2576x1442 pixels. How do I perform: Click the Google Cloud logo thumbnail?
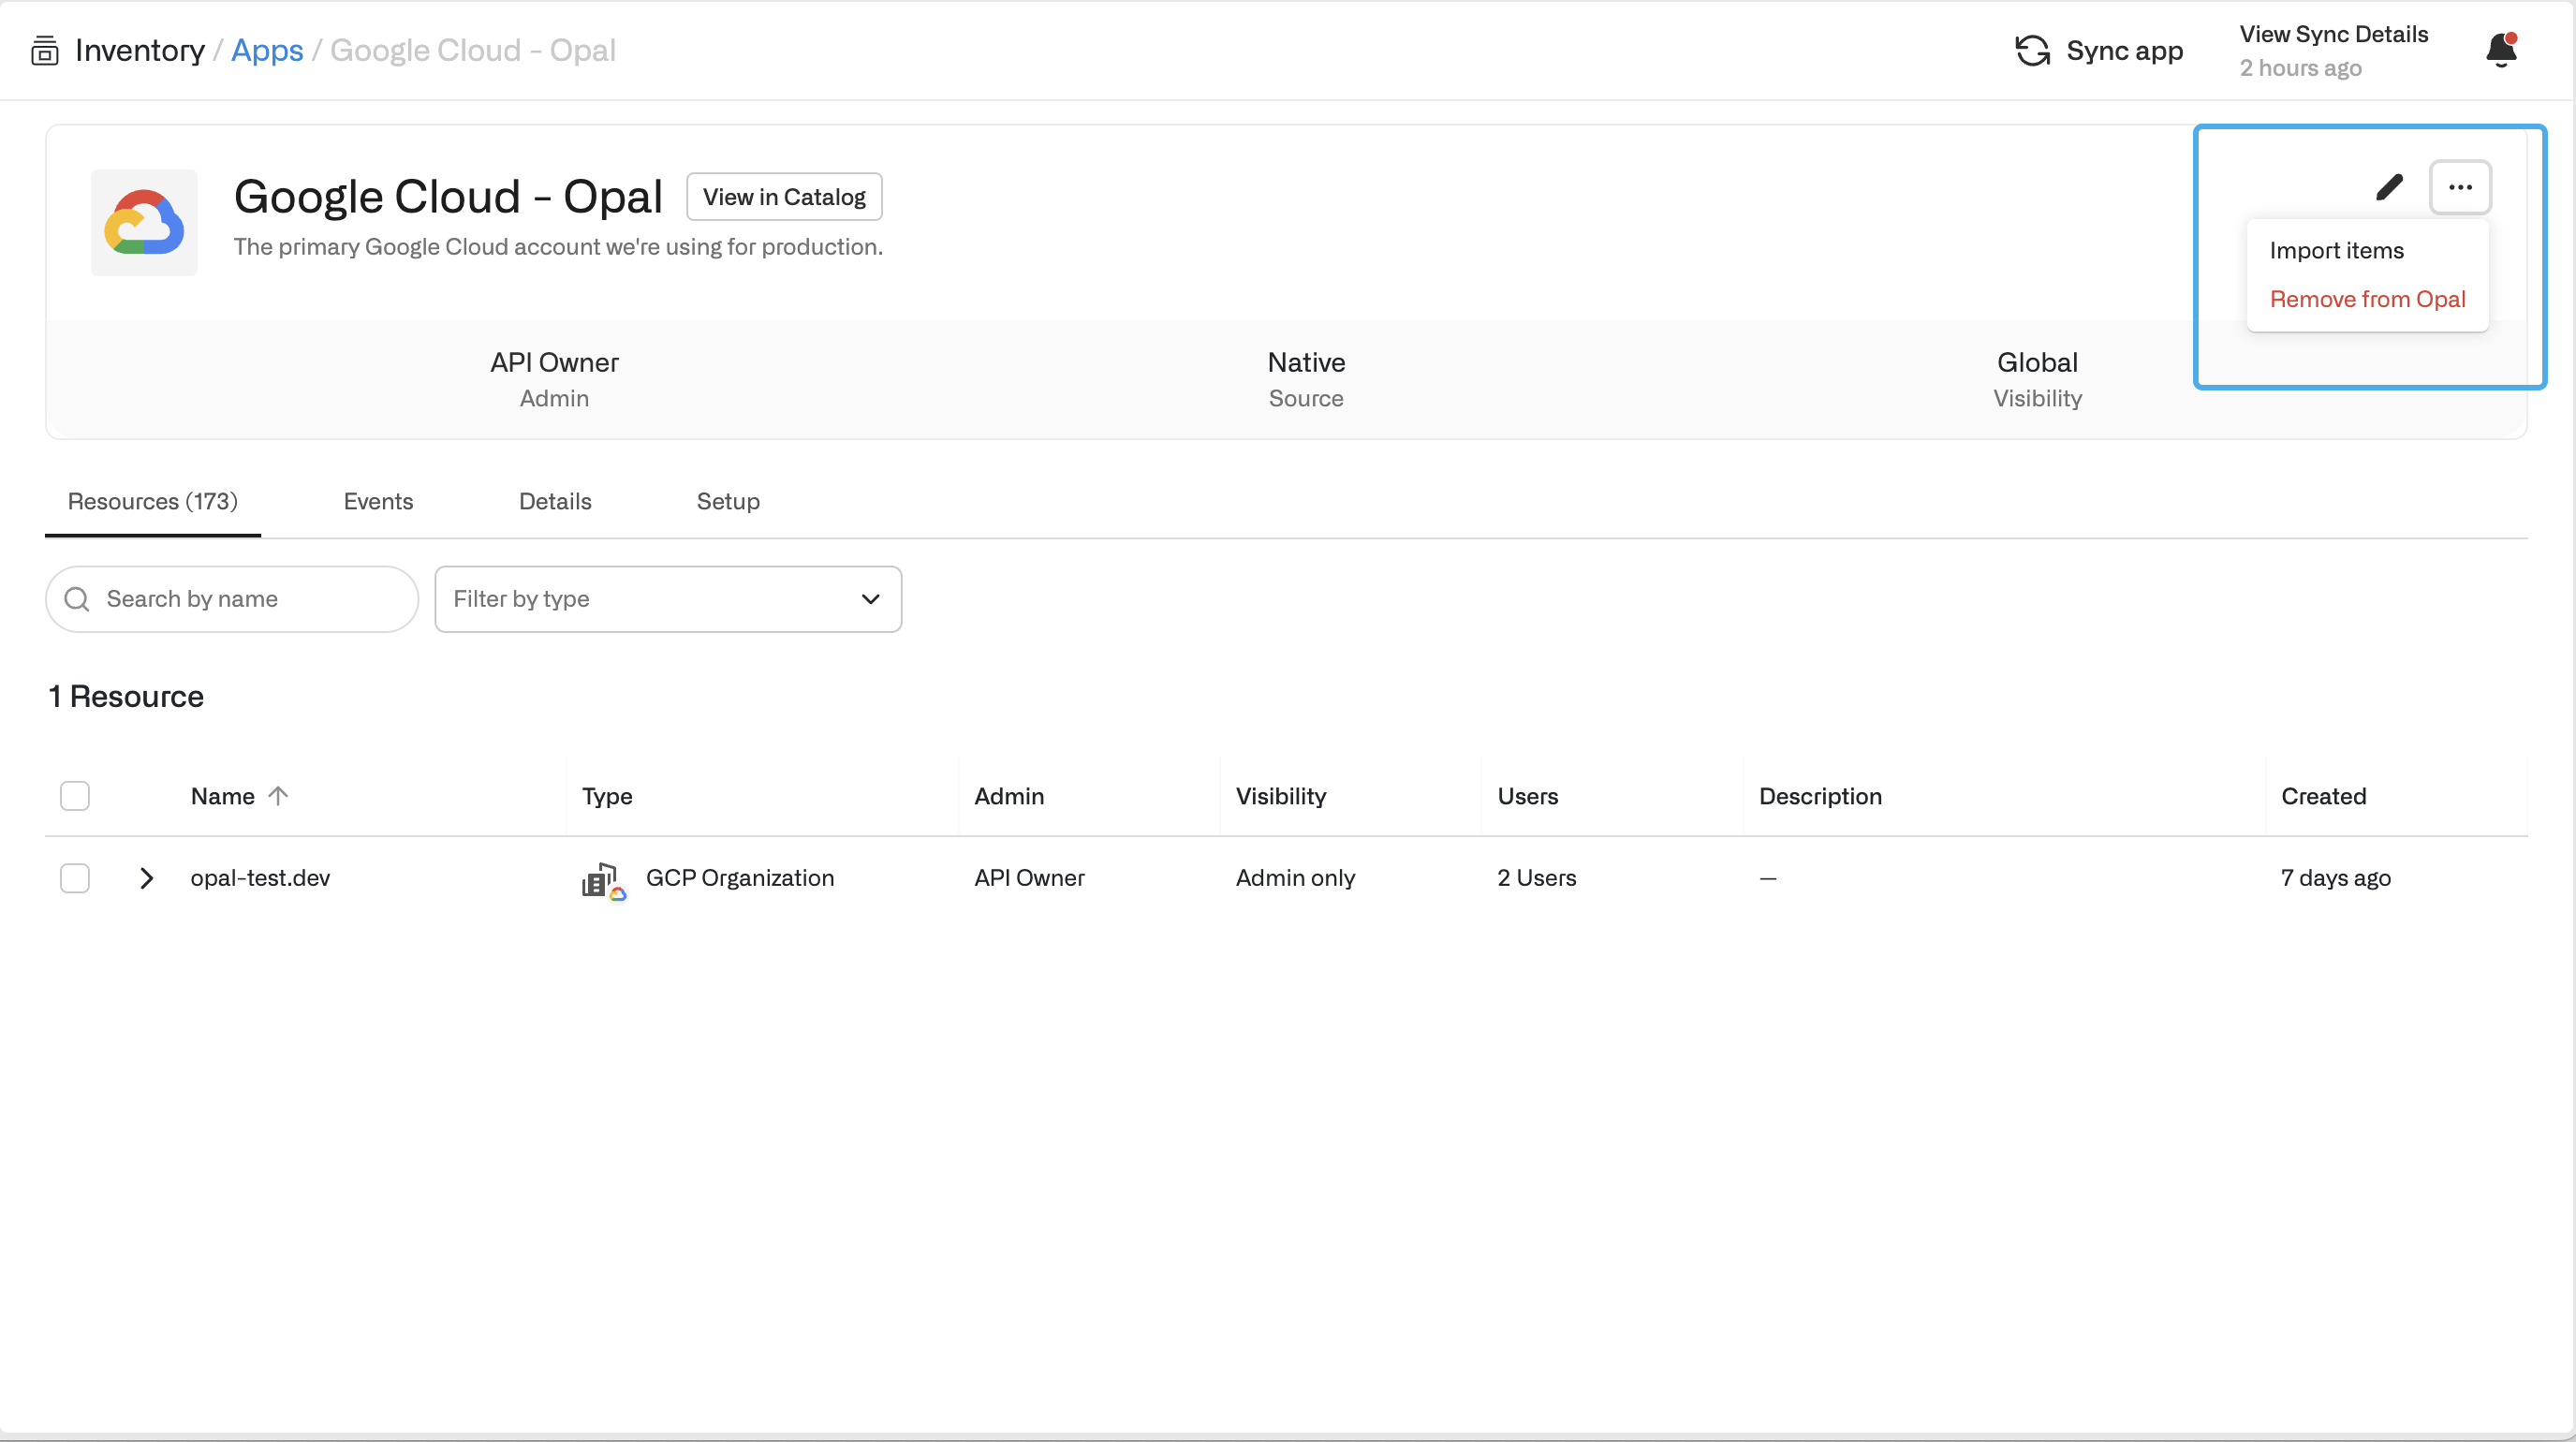(x=144, y=222)
